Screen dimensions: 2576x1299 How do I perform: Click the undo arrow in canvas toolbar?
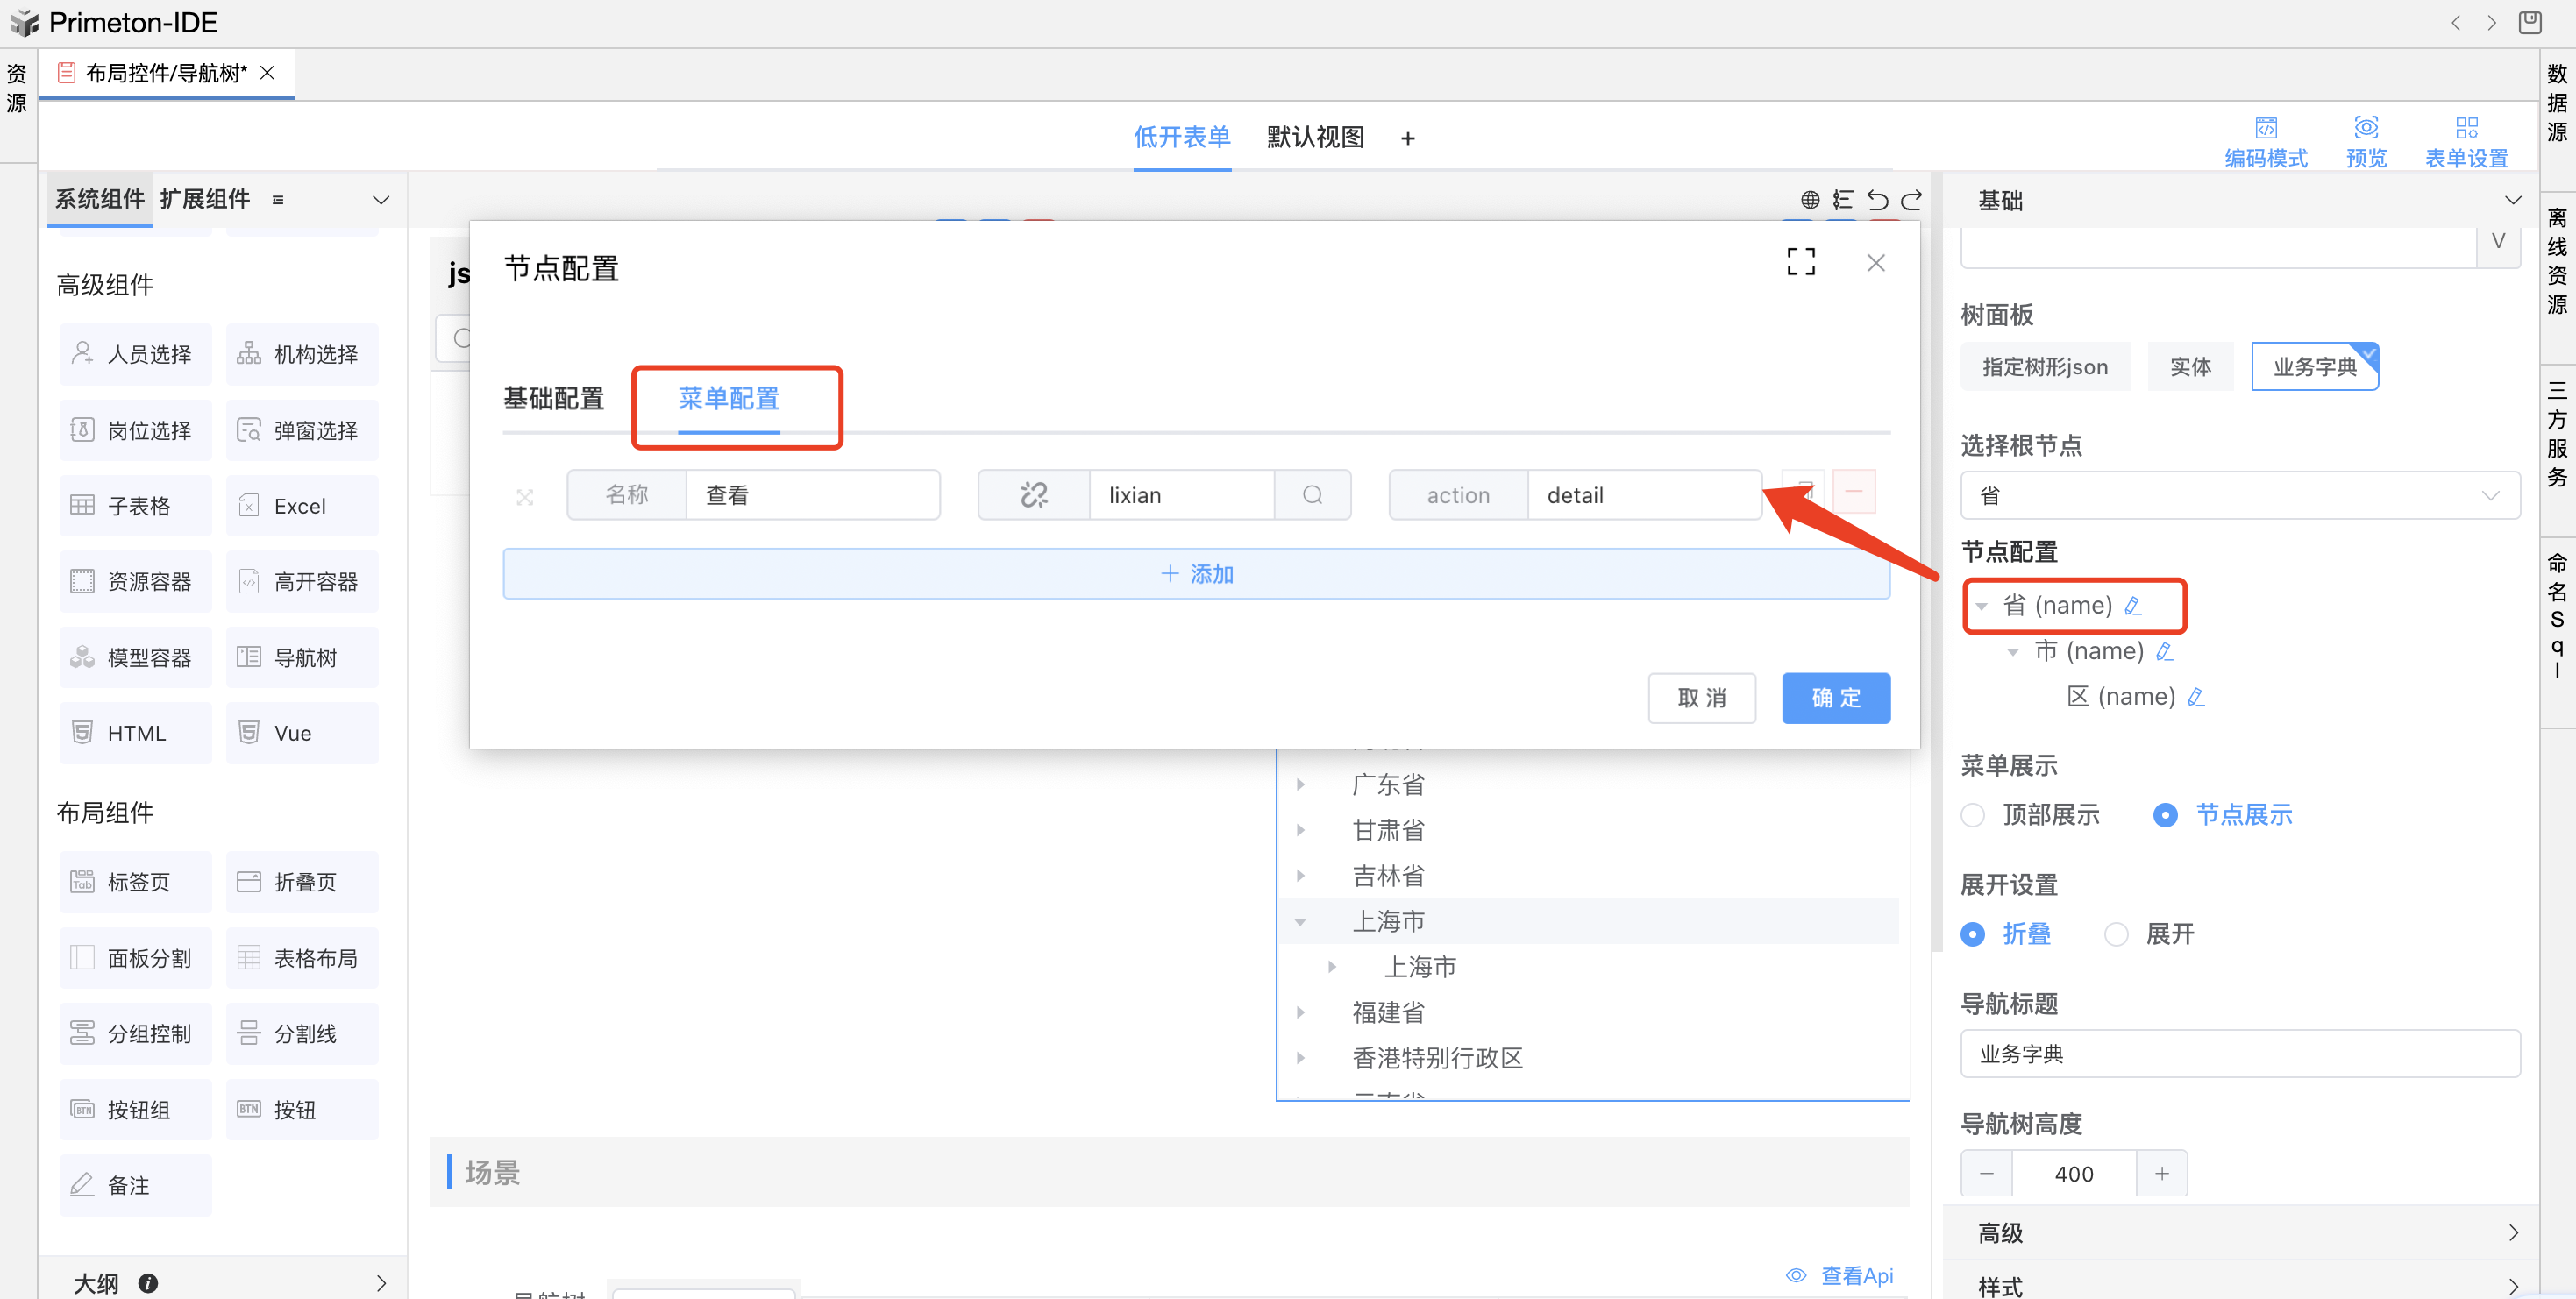(1877, 200)
